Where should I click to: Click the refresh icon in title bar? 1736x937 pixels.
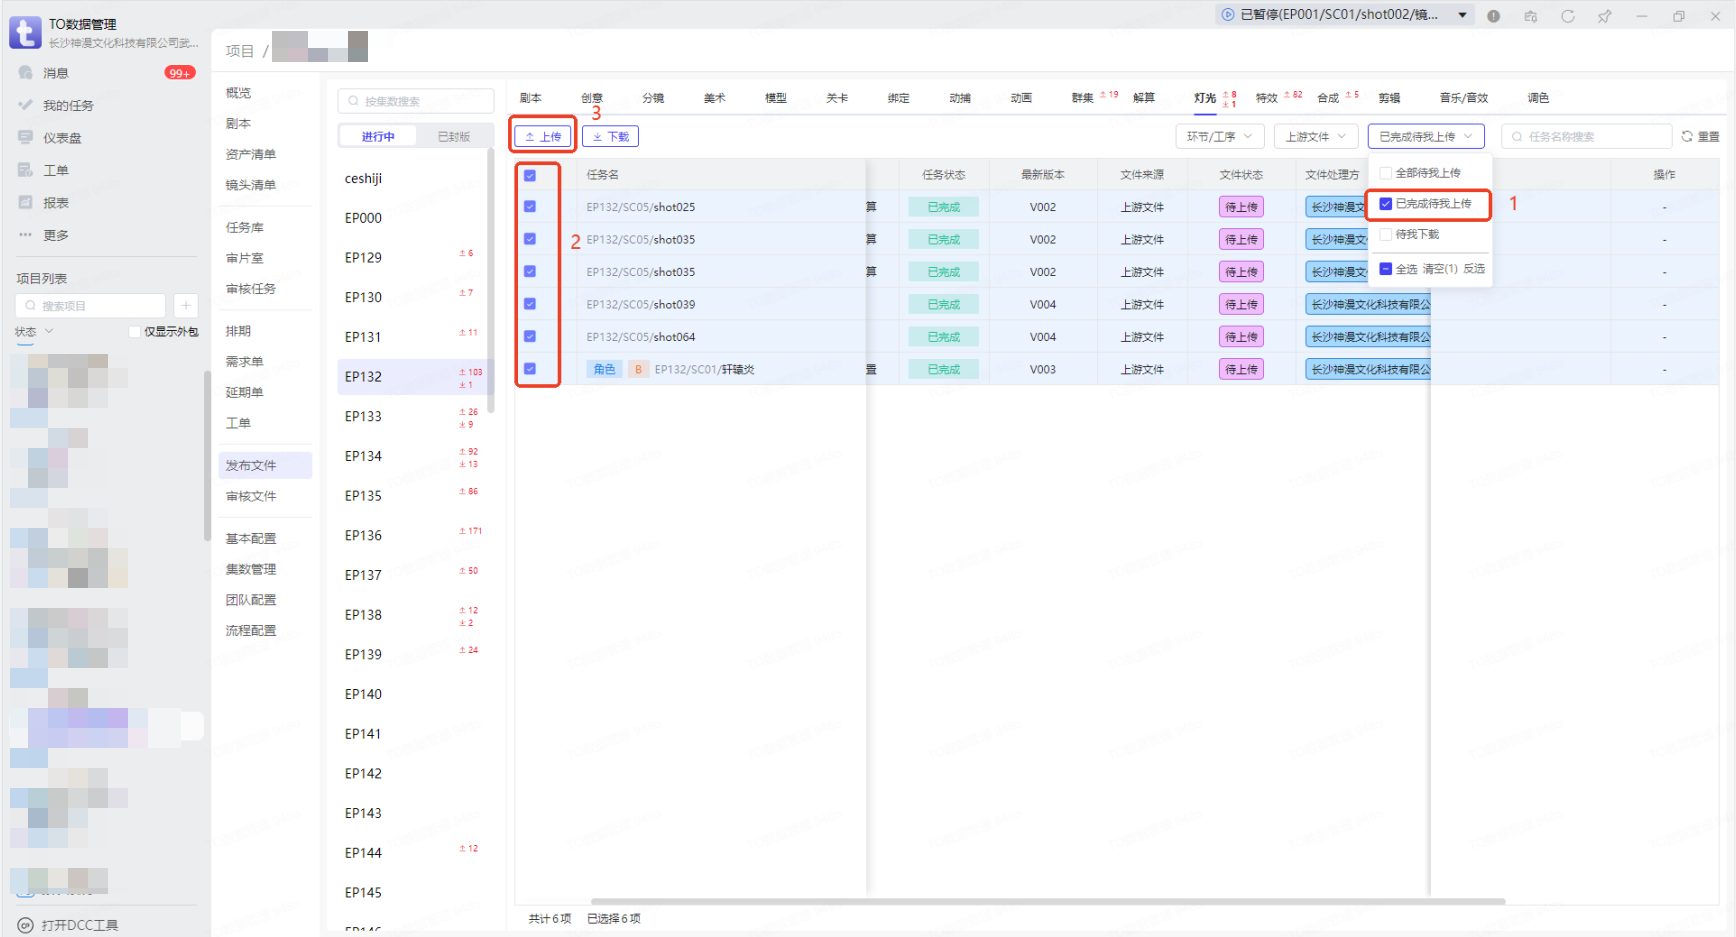click(x=1567, y=16)
